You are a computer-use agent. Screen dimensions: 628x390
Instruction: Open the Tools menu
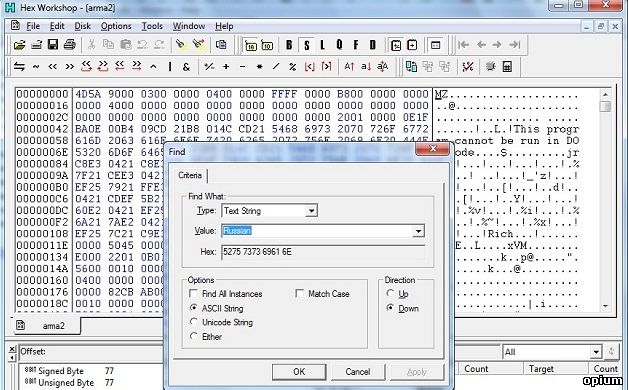click(x=152, y=26)
